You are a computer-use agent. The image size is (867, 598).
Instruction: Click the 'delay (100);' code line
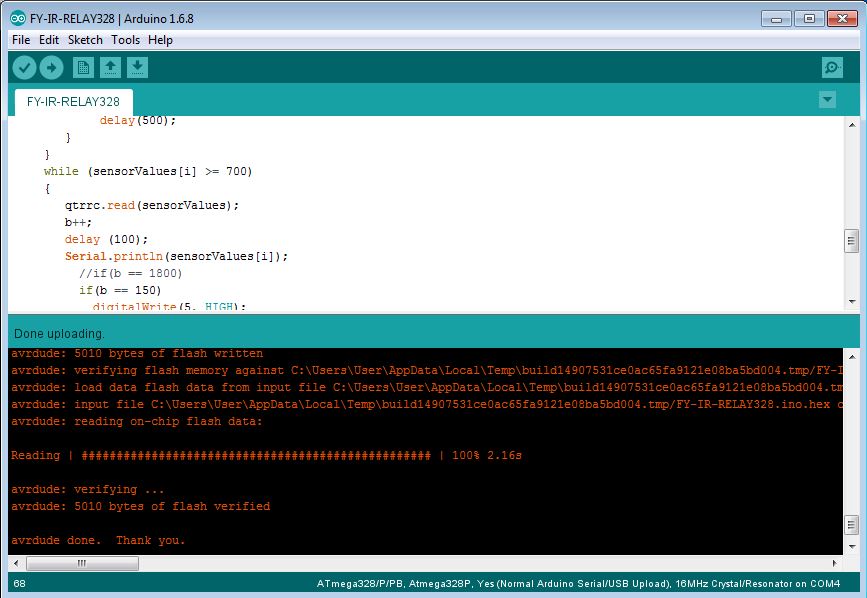pos(107,239)
